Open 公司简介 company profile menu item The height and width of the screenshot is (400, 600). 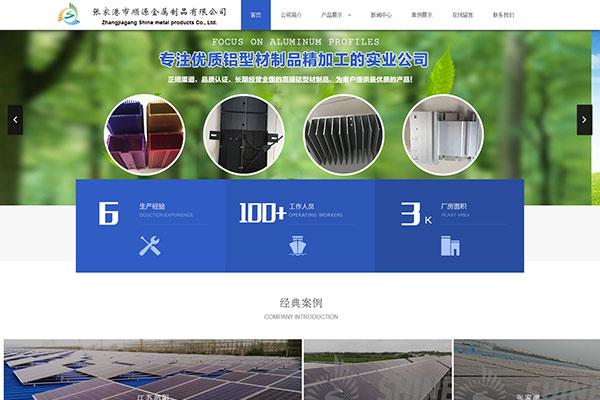tap(291, 15)
